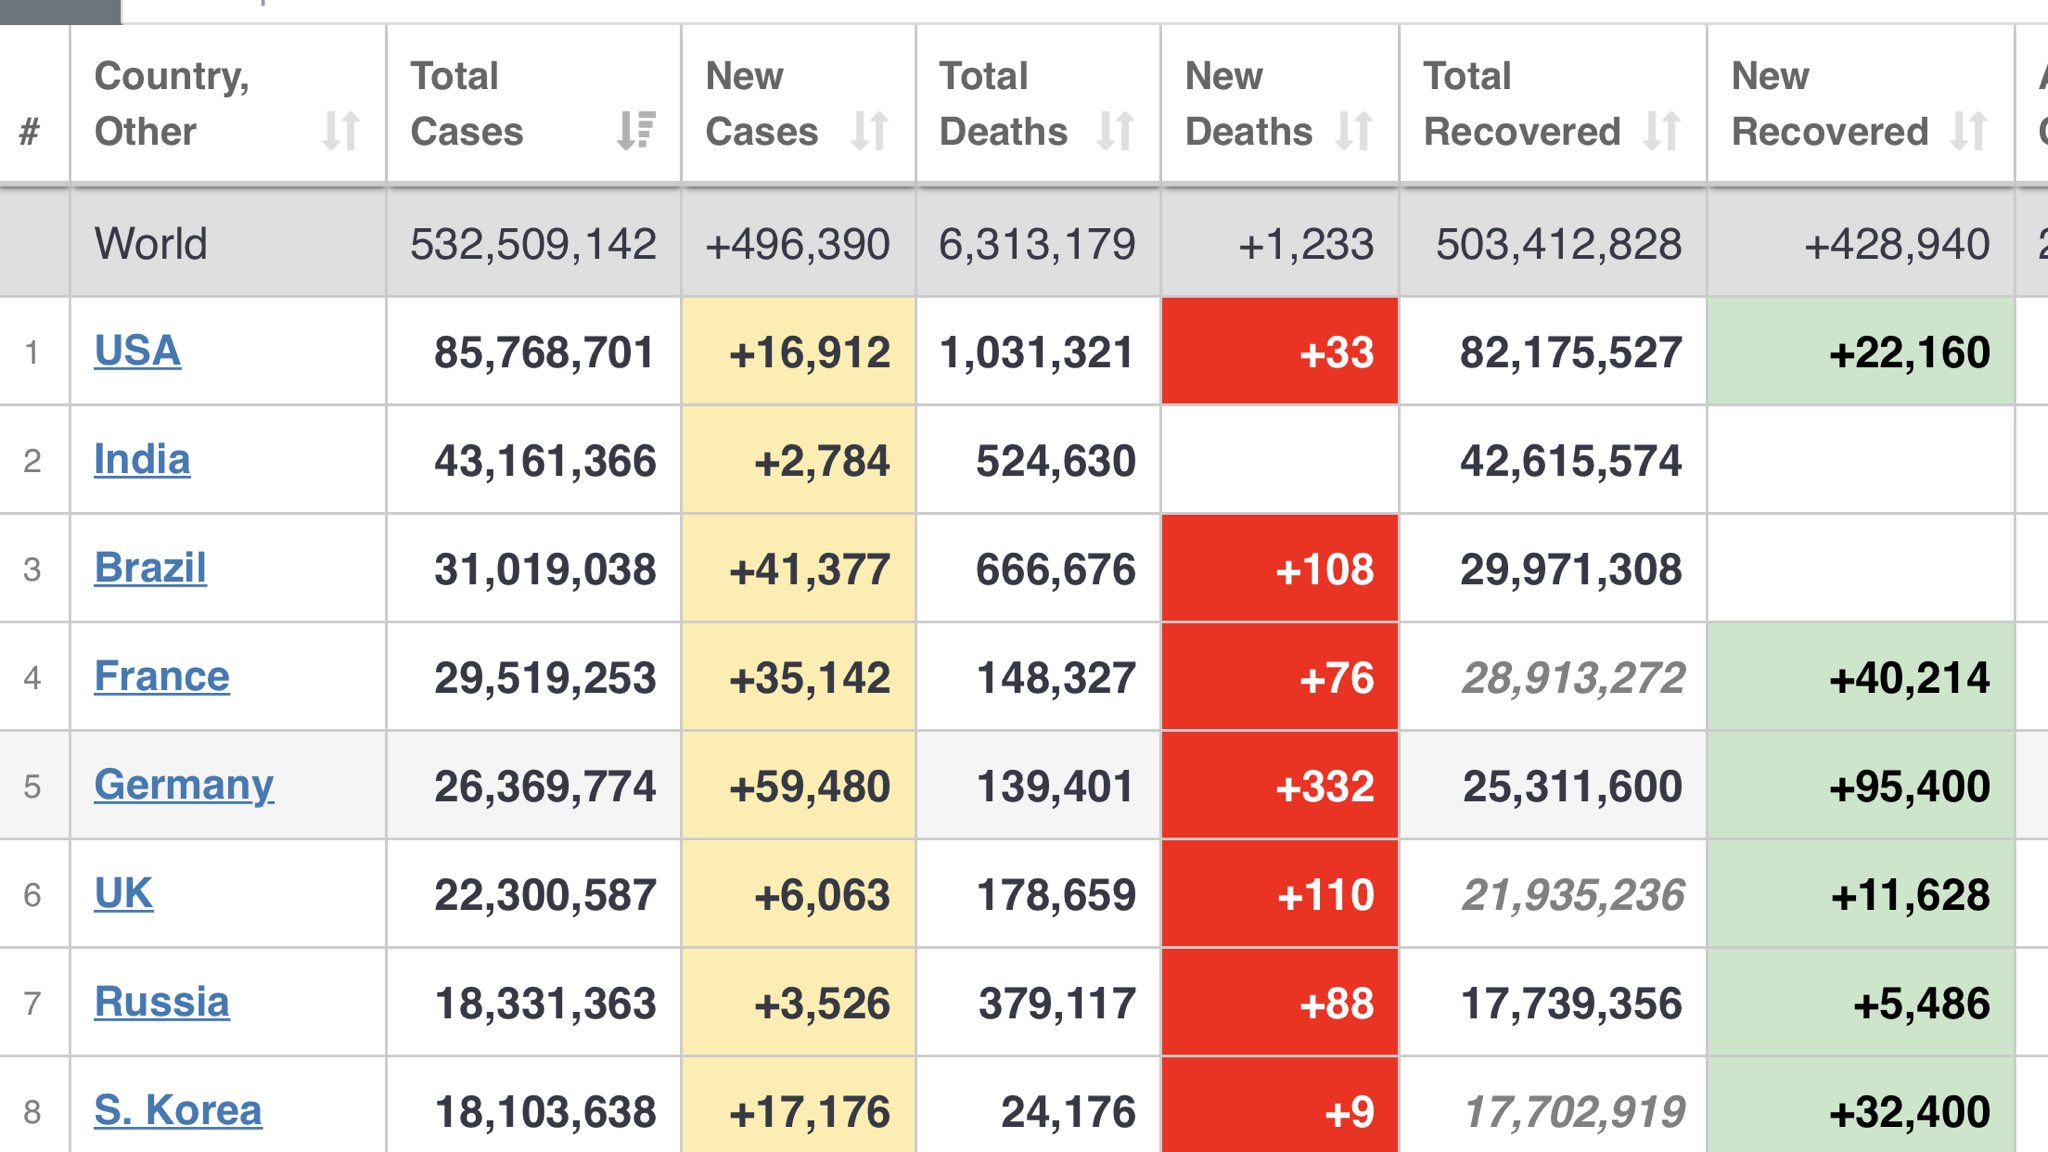Open the Brazil country page
Screen dimensions: 2048x1152
150,568
